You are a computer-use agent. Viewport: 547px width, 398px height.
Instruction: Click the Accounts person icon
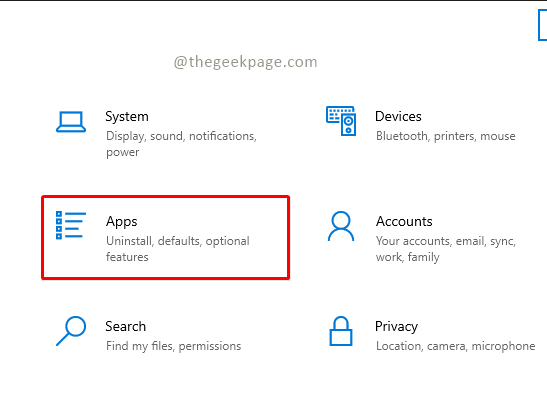coord(341,226)
